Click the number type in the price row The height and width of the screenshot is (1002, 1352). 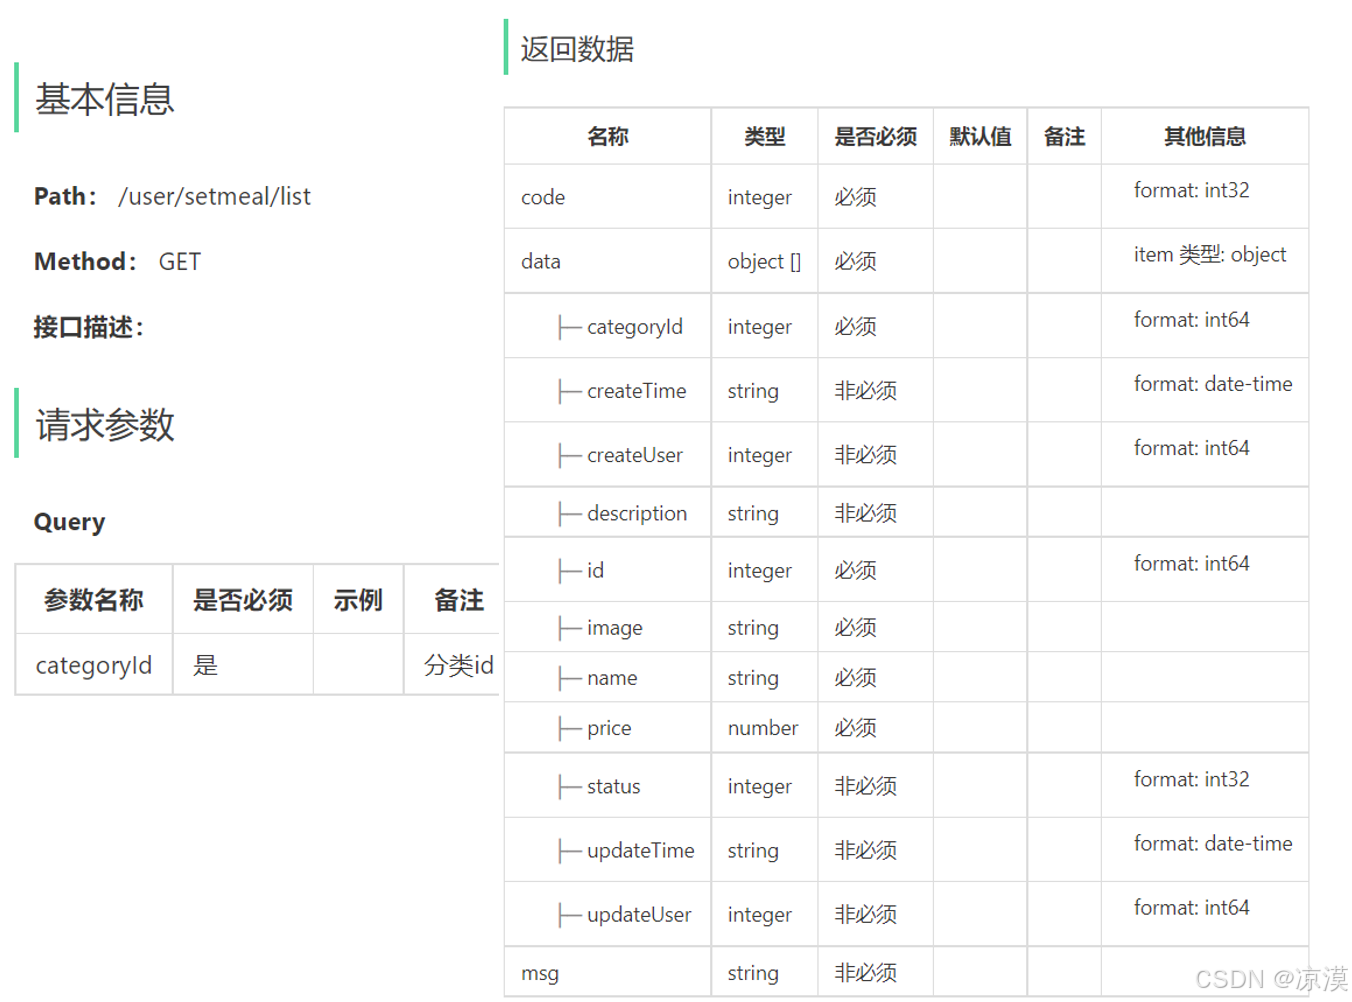763,728
